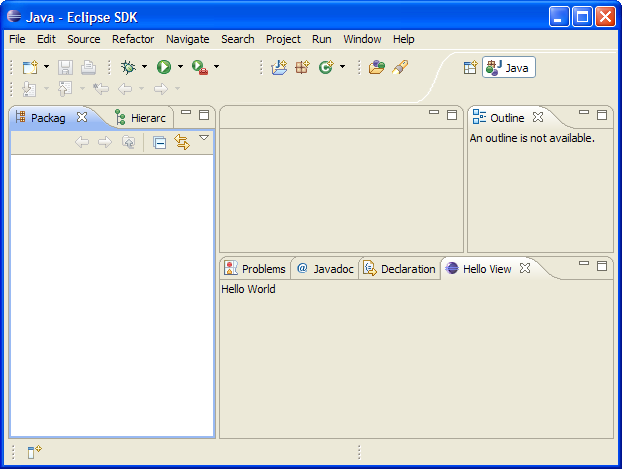Screen dimensions: 622x469
Task: Maximize the bottom Hello View panel
Action: click(x=602, y=266)
